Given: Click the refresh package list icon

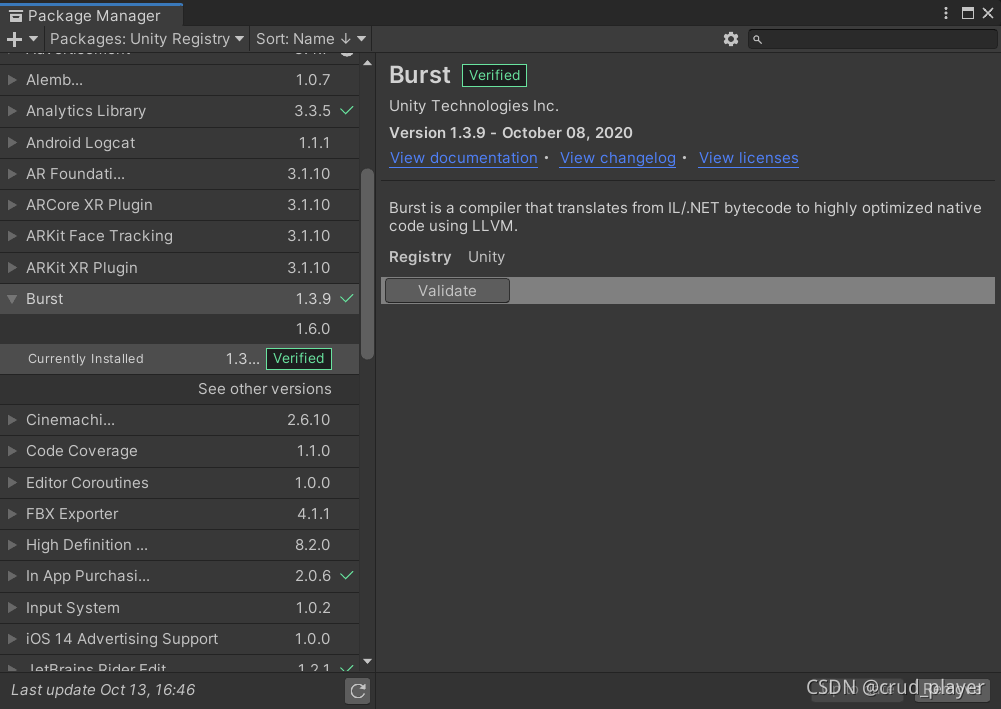Looking at the screenshot, I should 358,690.
